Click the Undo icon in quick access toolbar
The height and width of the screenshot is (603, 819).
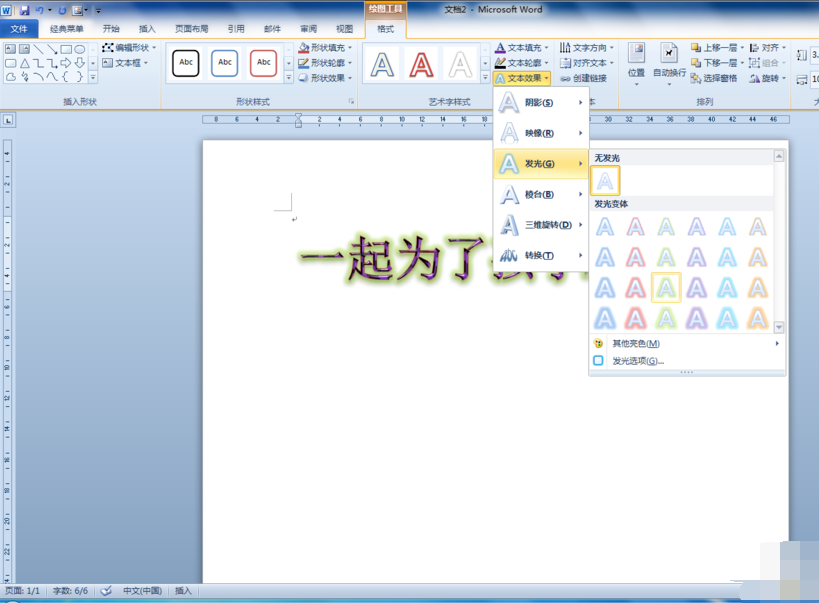pyautogui.click(x=39, y=10)
